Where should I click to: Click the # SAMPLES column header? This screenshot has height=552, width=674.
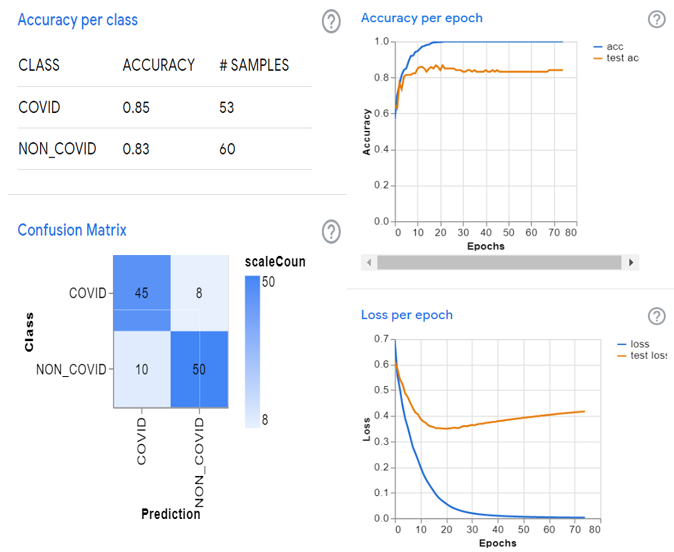254,65
